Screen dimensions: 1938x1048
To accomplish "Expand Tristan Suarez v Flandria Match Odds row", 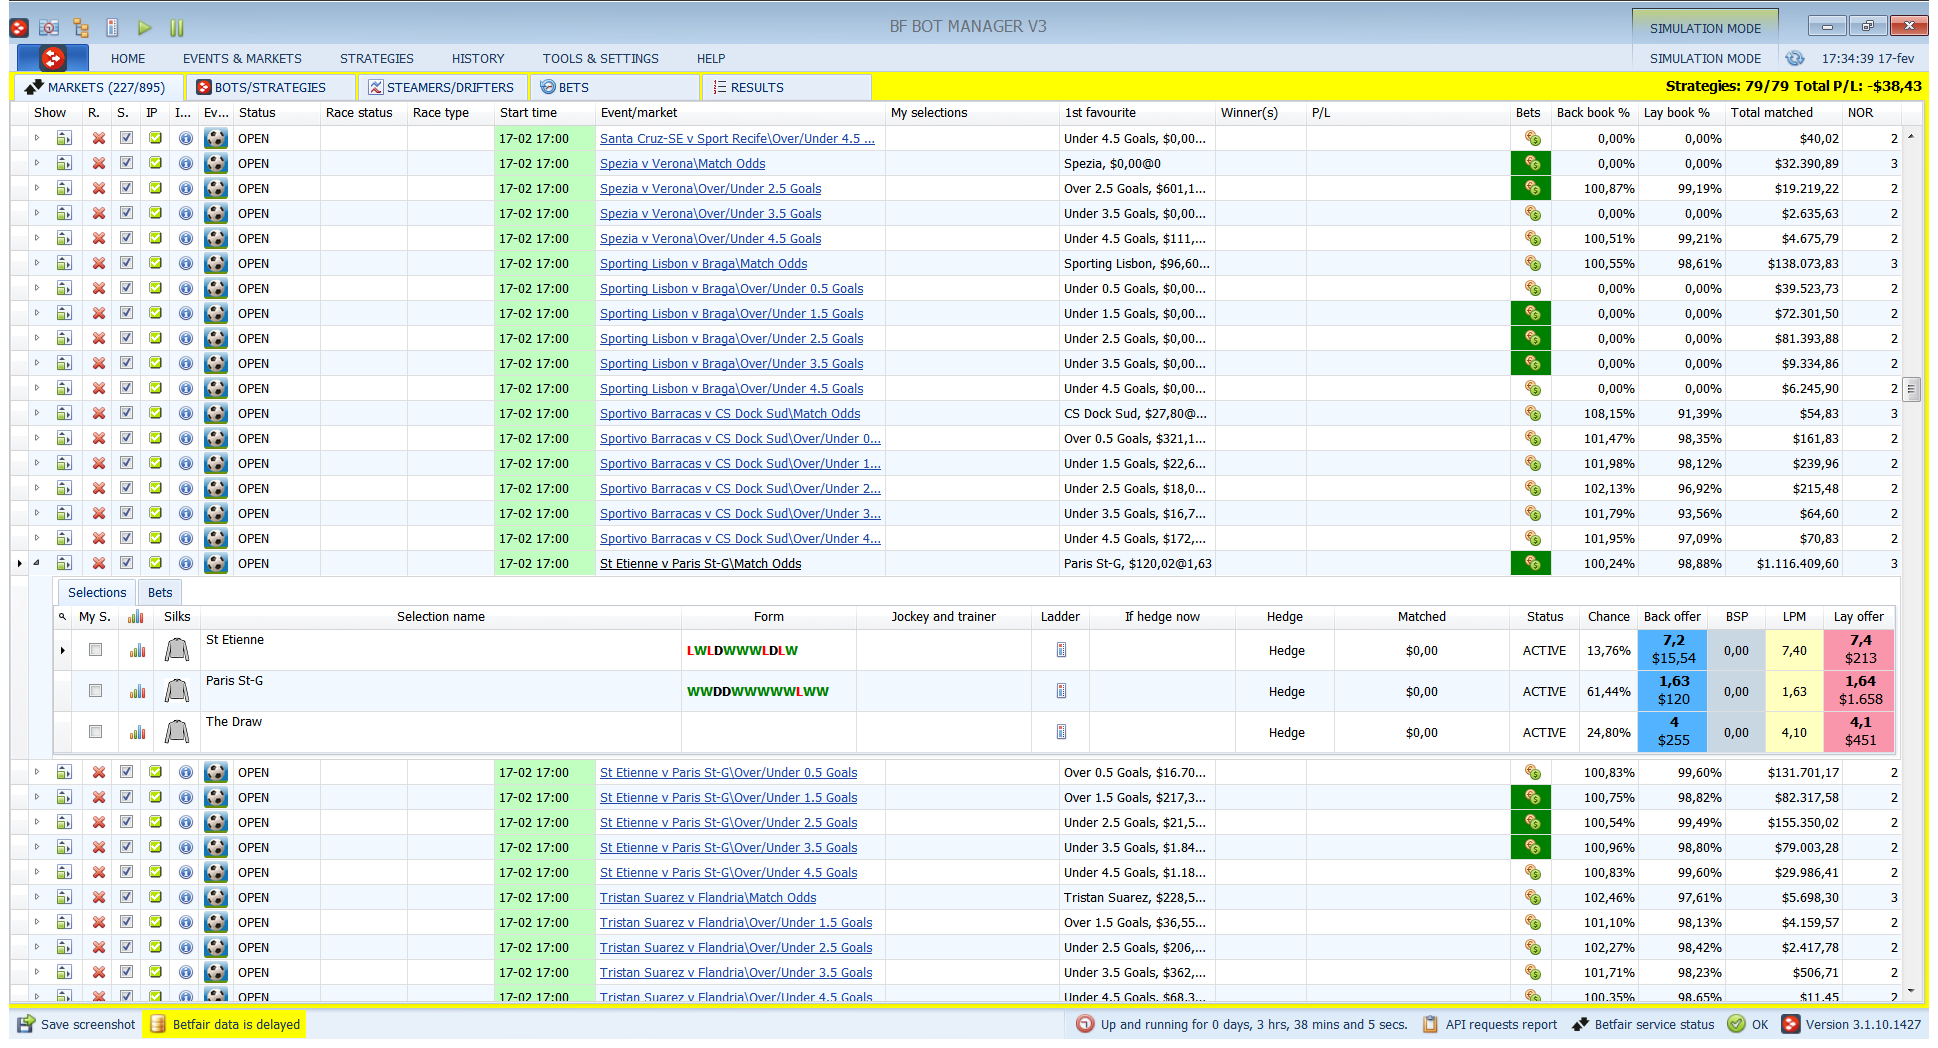I will 37,897.
